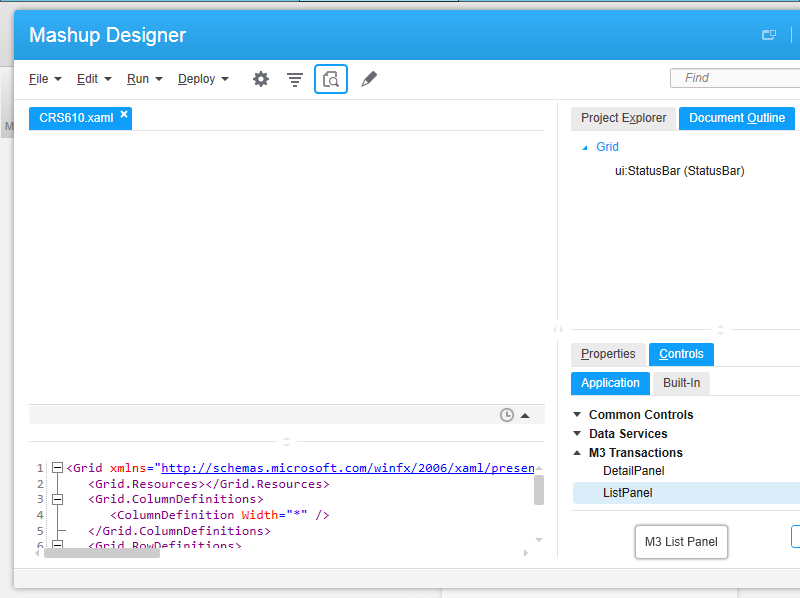Click the pencil edit toolbar icon
This screenshot has width=800, height=598.
point(369,79)
